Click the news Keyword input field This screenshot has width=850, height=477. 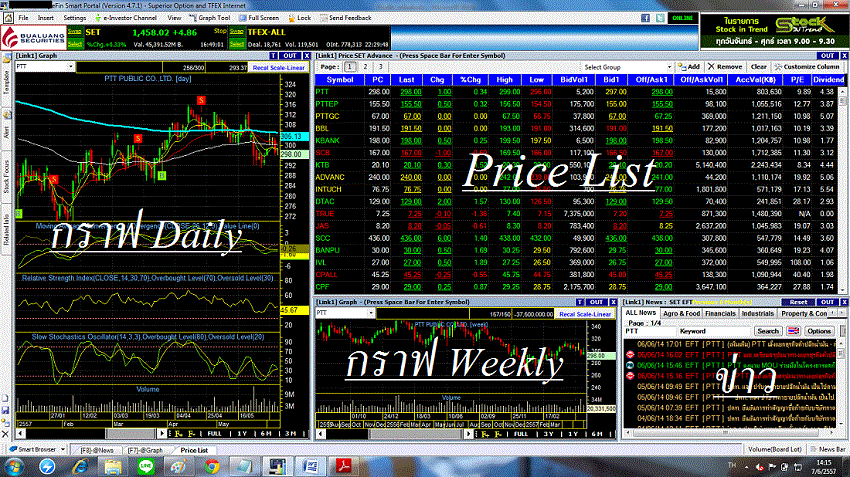click(x=715, y=331)
